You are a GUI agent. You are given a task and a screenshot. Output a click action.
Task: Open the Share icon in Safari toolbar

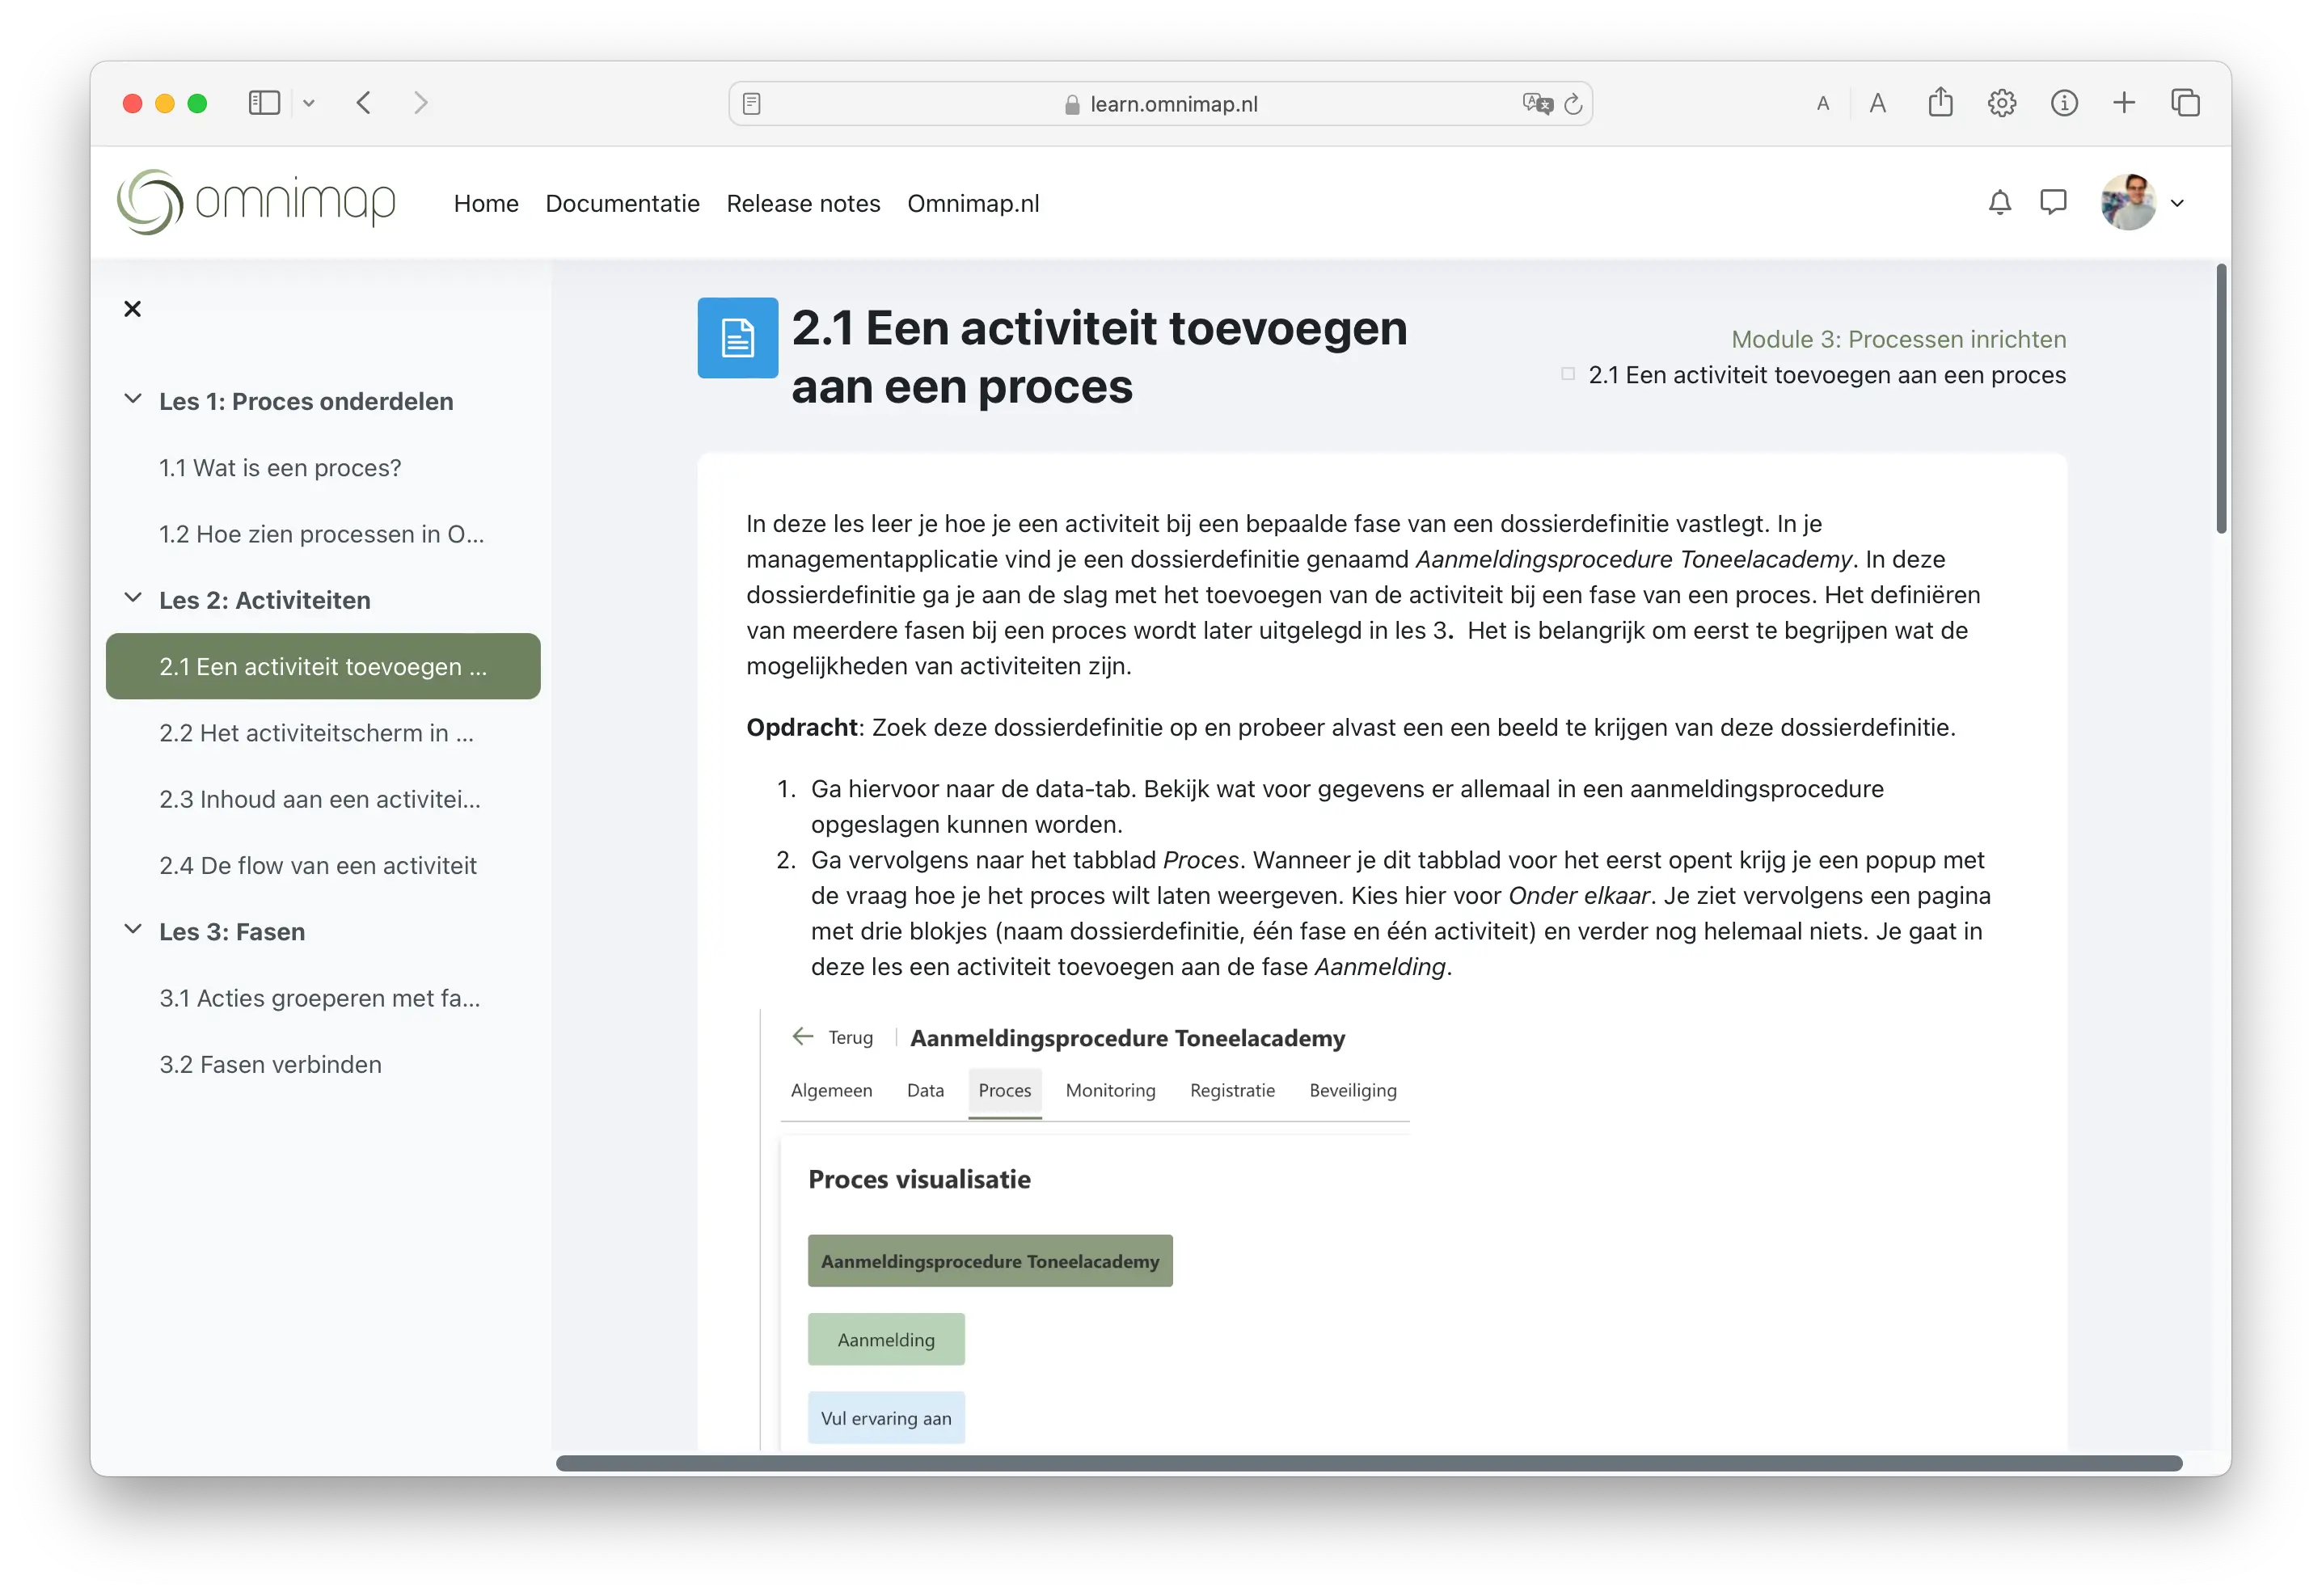click(x=1940, y=102)
